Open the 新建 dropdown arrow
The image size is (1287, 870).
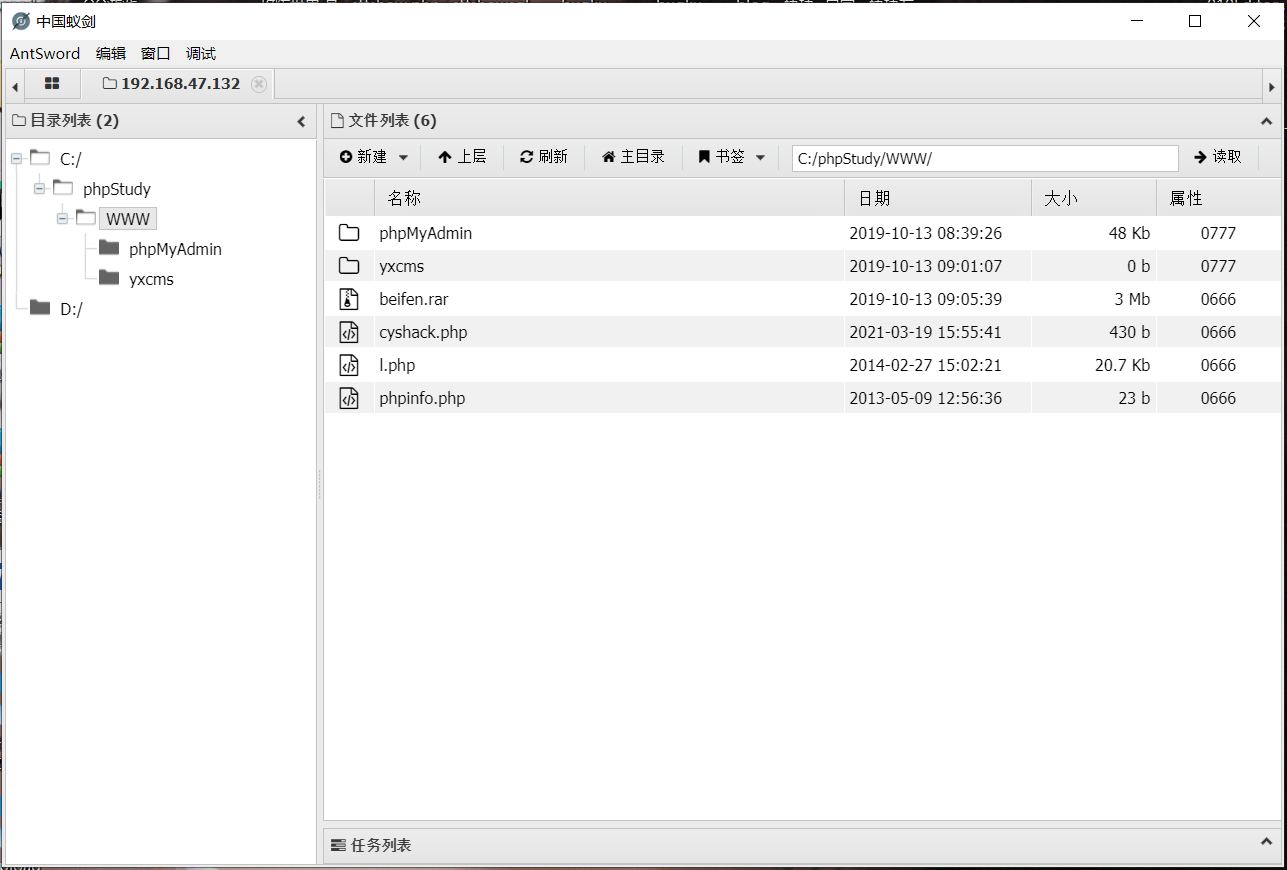pos(404,158)
